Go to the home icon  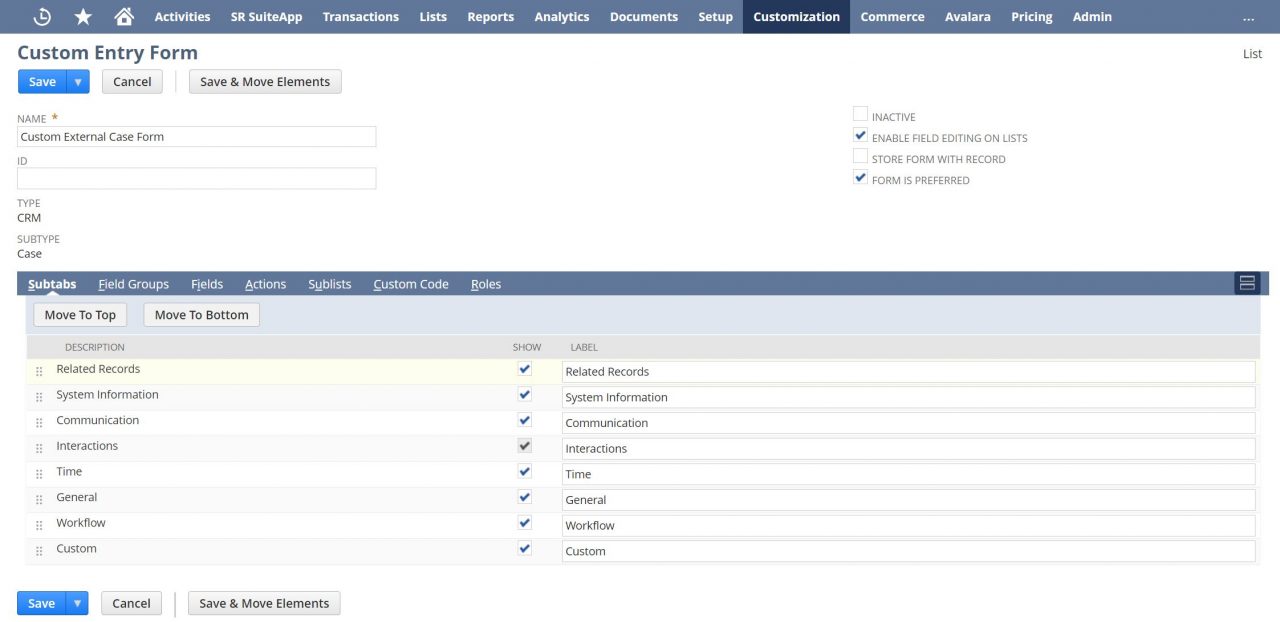click(123, 16)
